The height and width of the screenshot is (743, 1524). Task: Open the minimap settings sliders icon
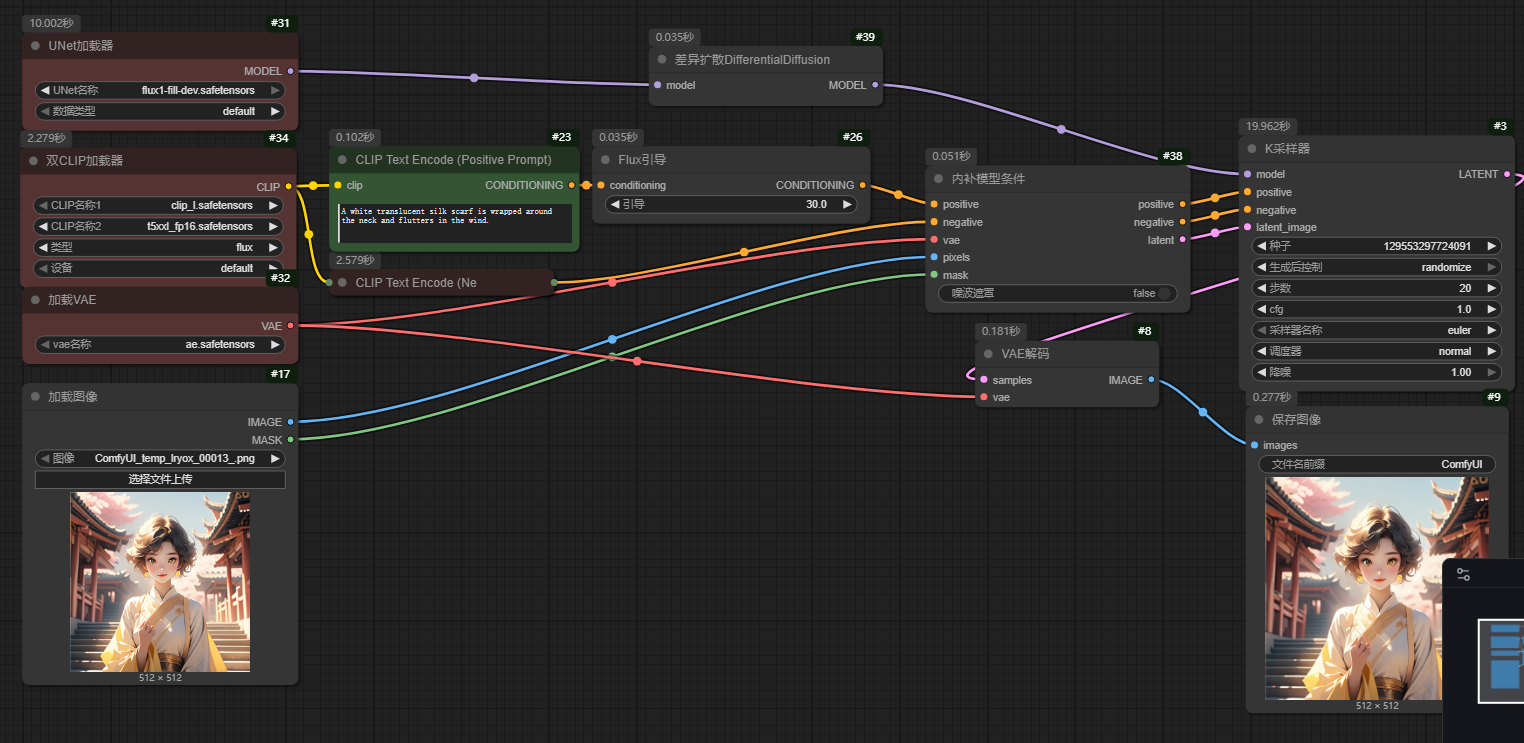(x=1463, y=575)
